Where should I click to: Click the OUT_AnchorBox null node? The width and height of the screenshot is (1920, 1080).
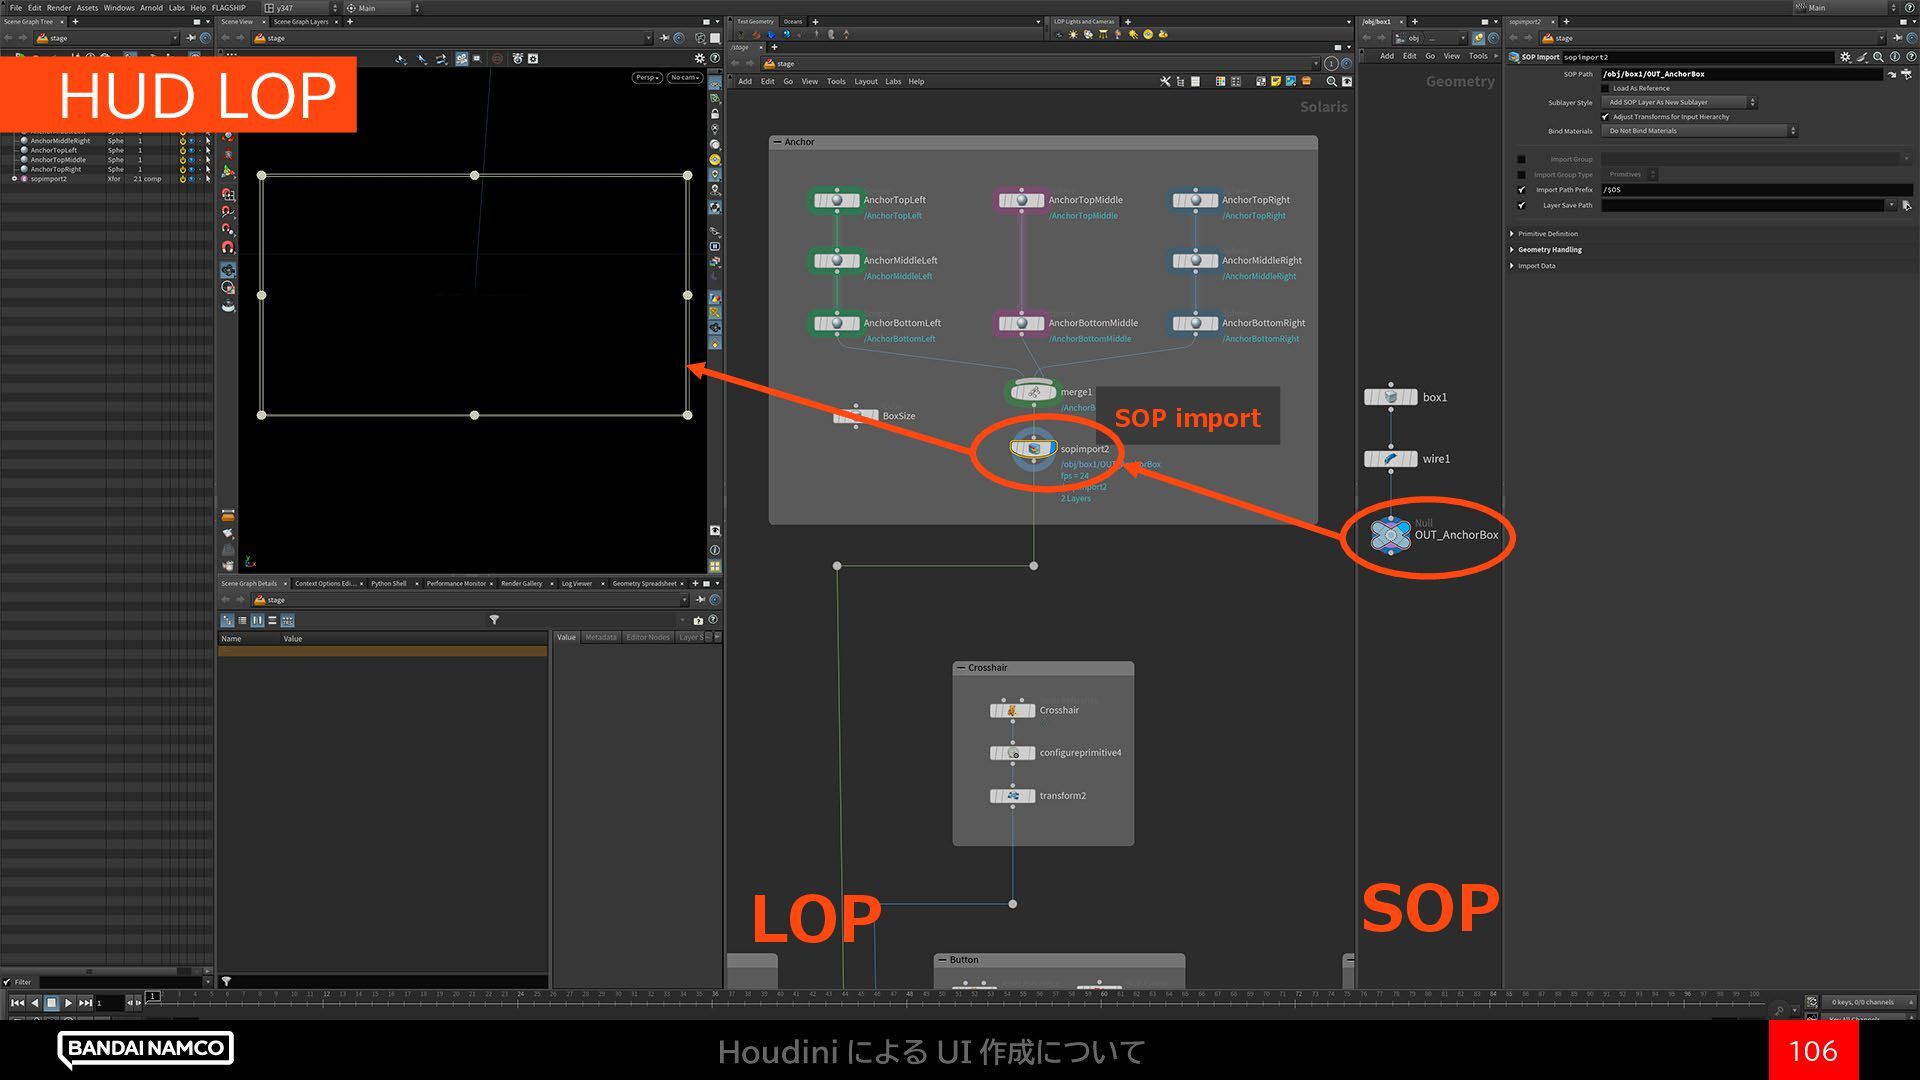(x=1390, y=535)
